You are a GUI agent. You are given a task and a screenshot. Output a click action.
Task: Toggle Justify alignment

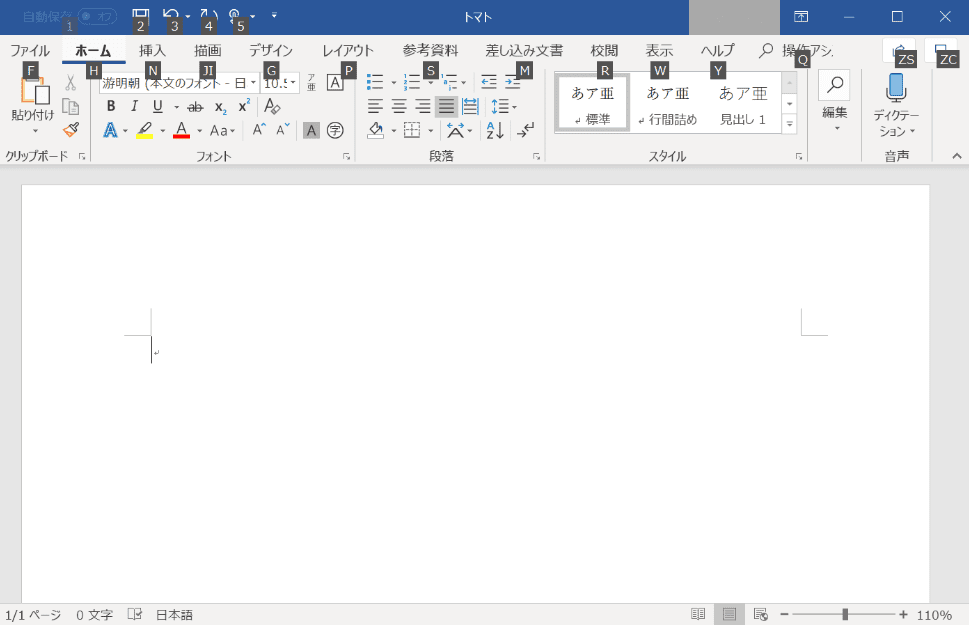(x=446, y=106)
